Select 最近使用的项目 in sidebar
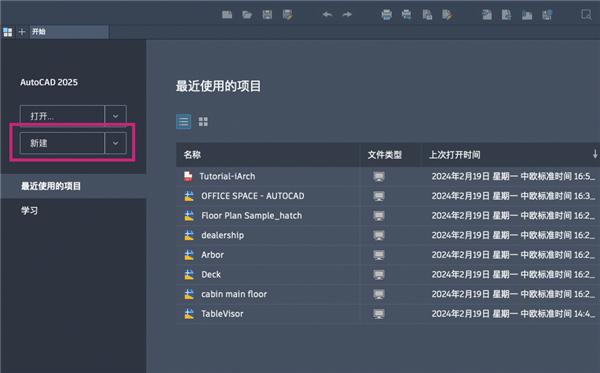This screenshot has width=600, height=373. pyautogui.click(x=73, y=186)
